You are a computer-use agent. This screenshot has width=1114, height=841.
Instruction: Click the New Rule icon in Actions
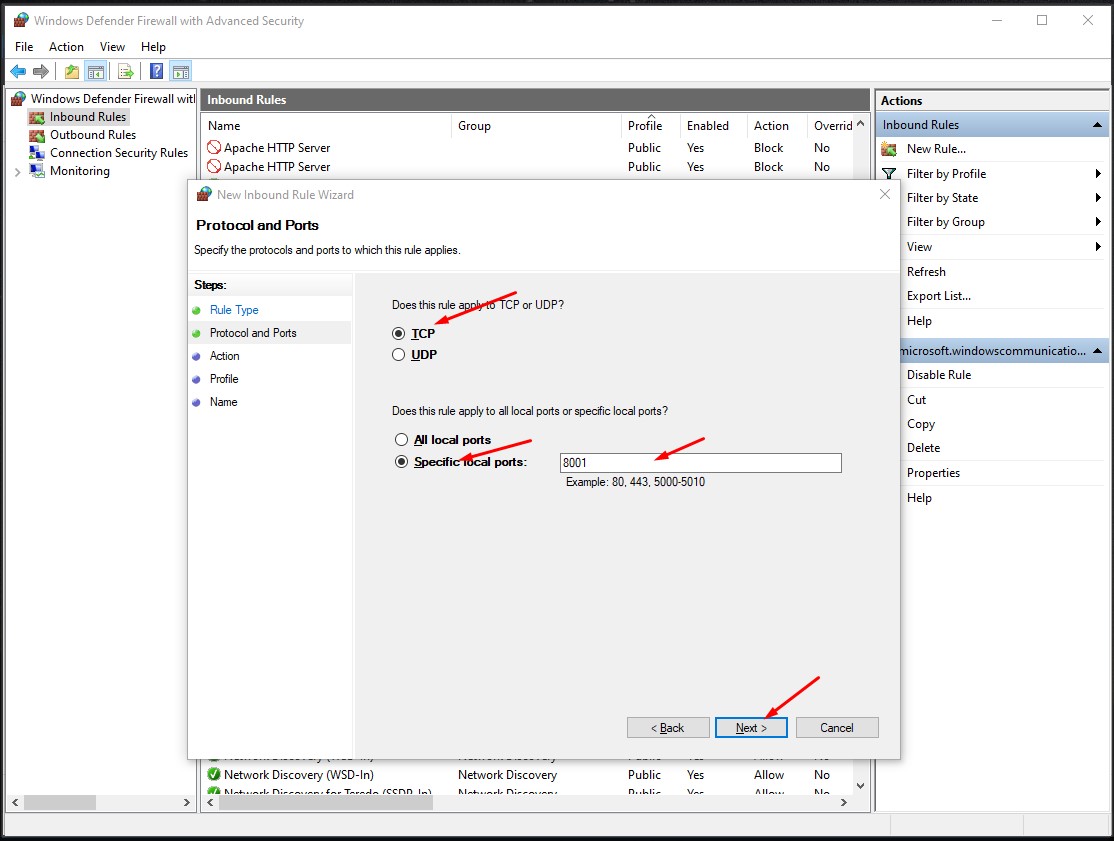tap(889, 149)
